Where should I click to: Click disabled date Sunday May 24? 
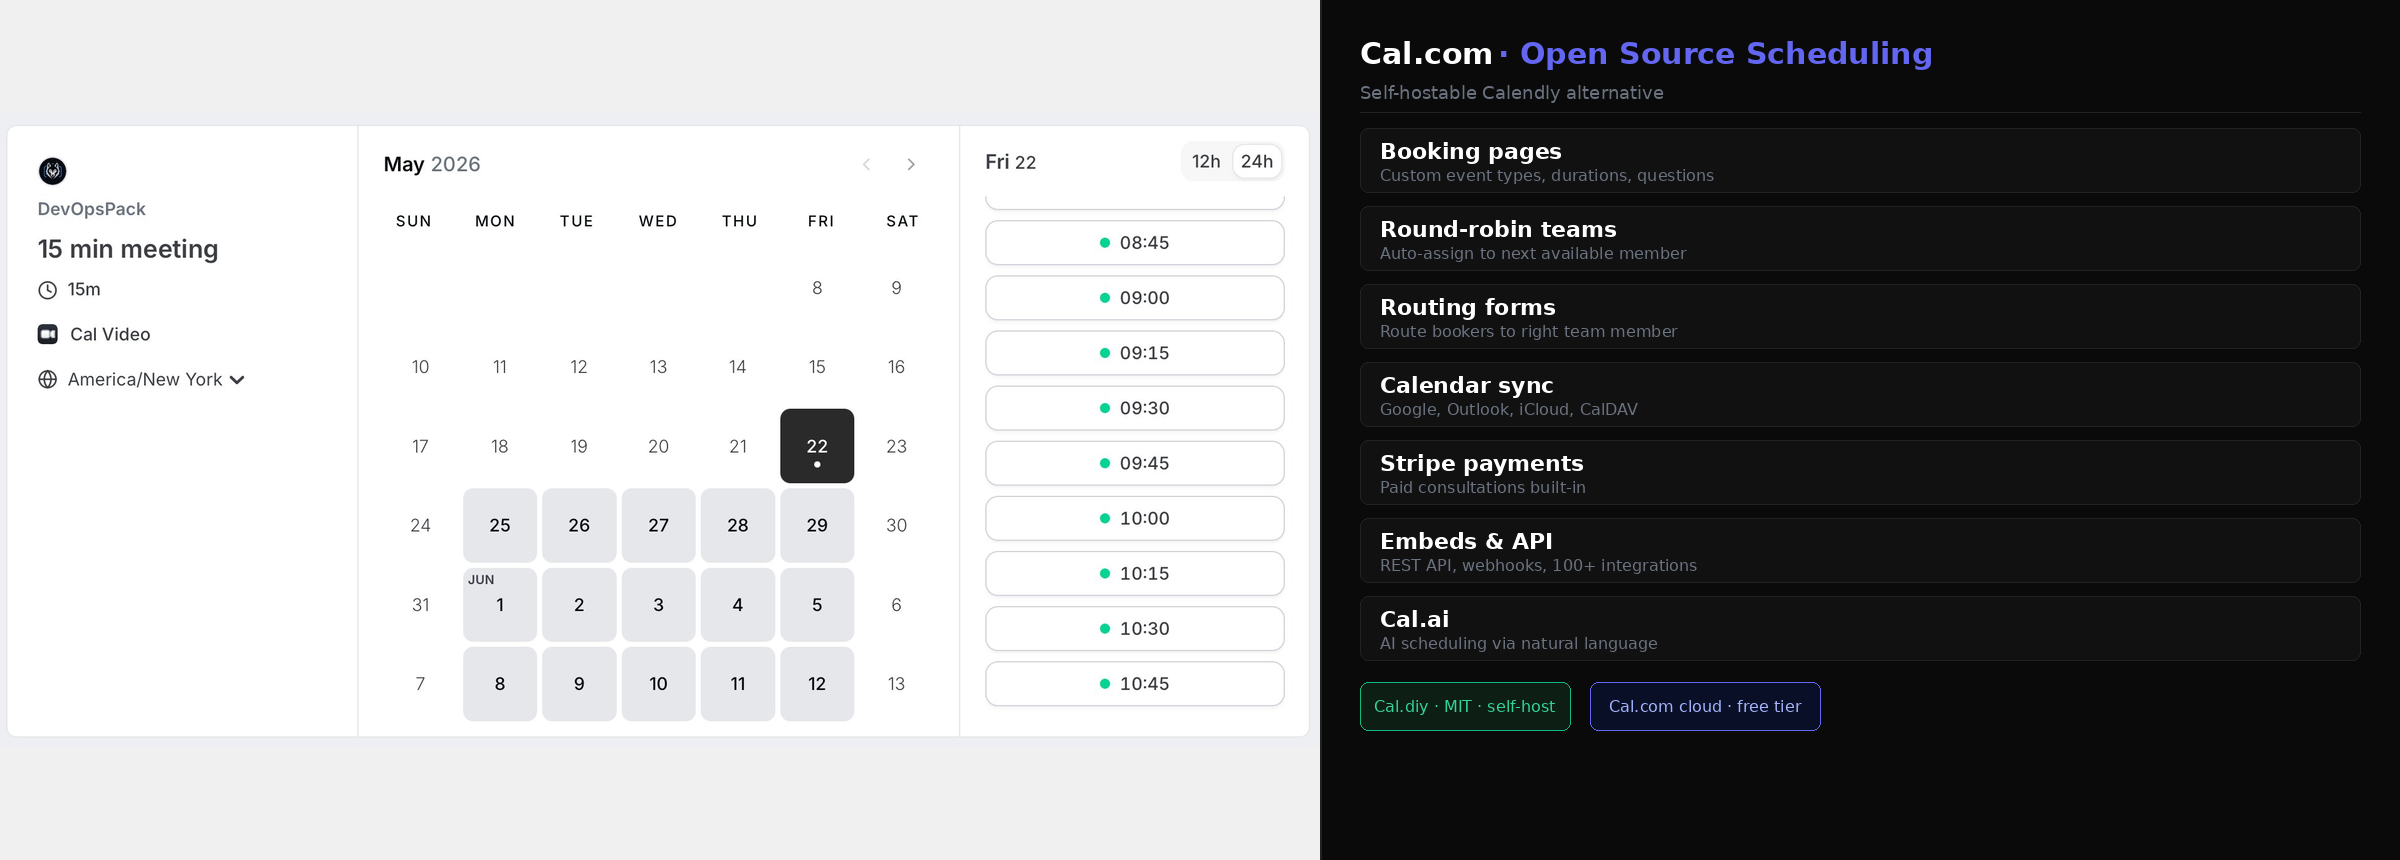tap(420, 525)
